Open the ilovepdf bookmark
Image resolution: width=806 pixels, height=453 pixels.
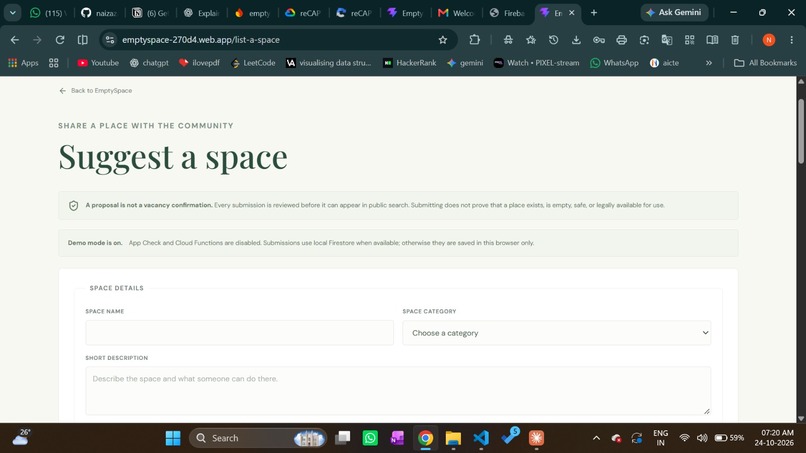click(199, 63)
